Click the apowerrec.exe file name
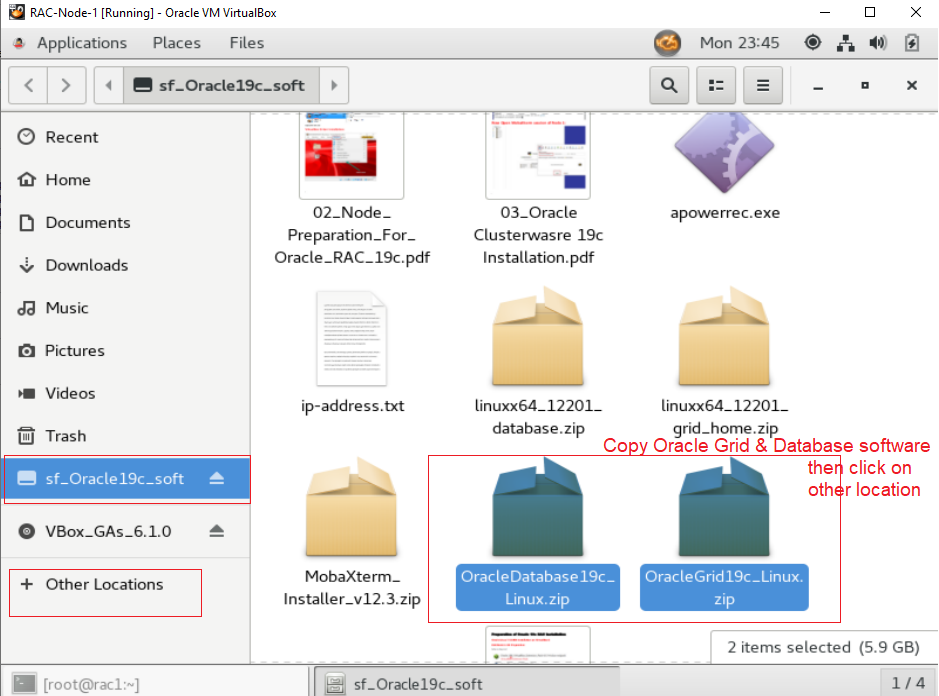 tap(725, 213)
